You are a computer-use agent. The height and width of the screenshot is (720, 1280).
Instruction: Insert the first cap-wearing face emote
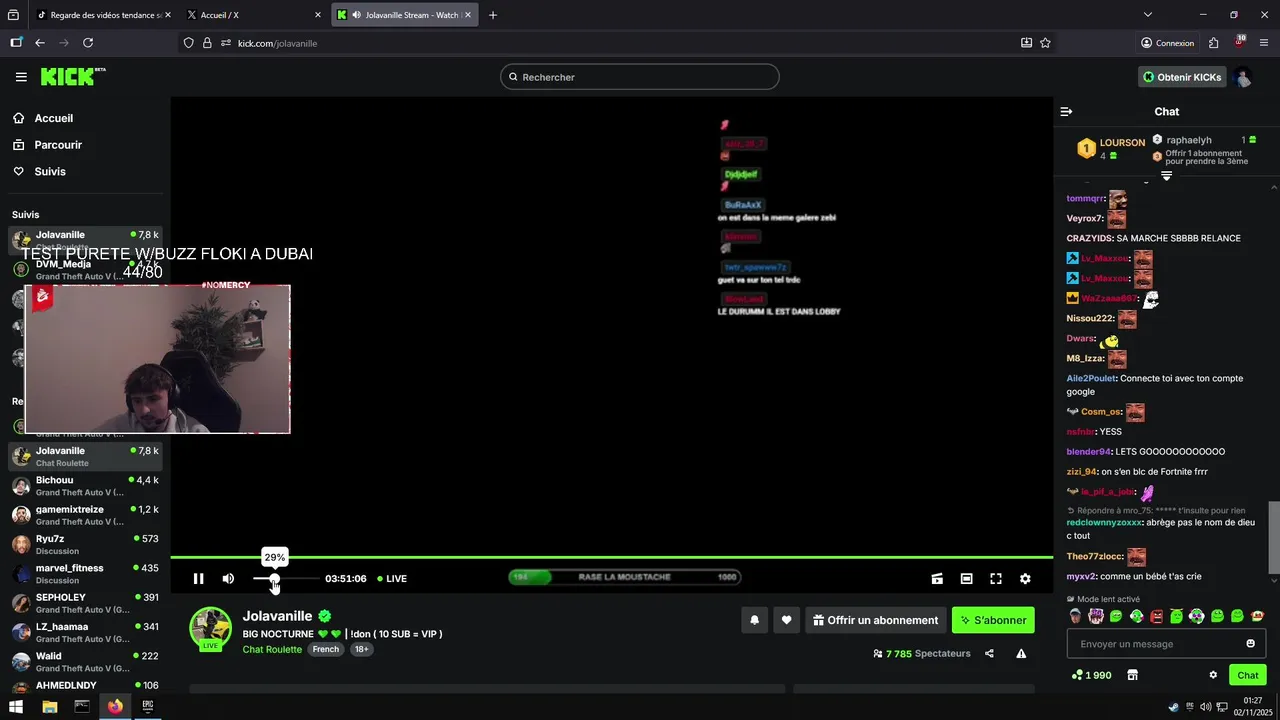pos(1075,616)
